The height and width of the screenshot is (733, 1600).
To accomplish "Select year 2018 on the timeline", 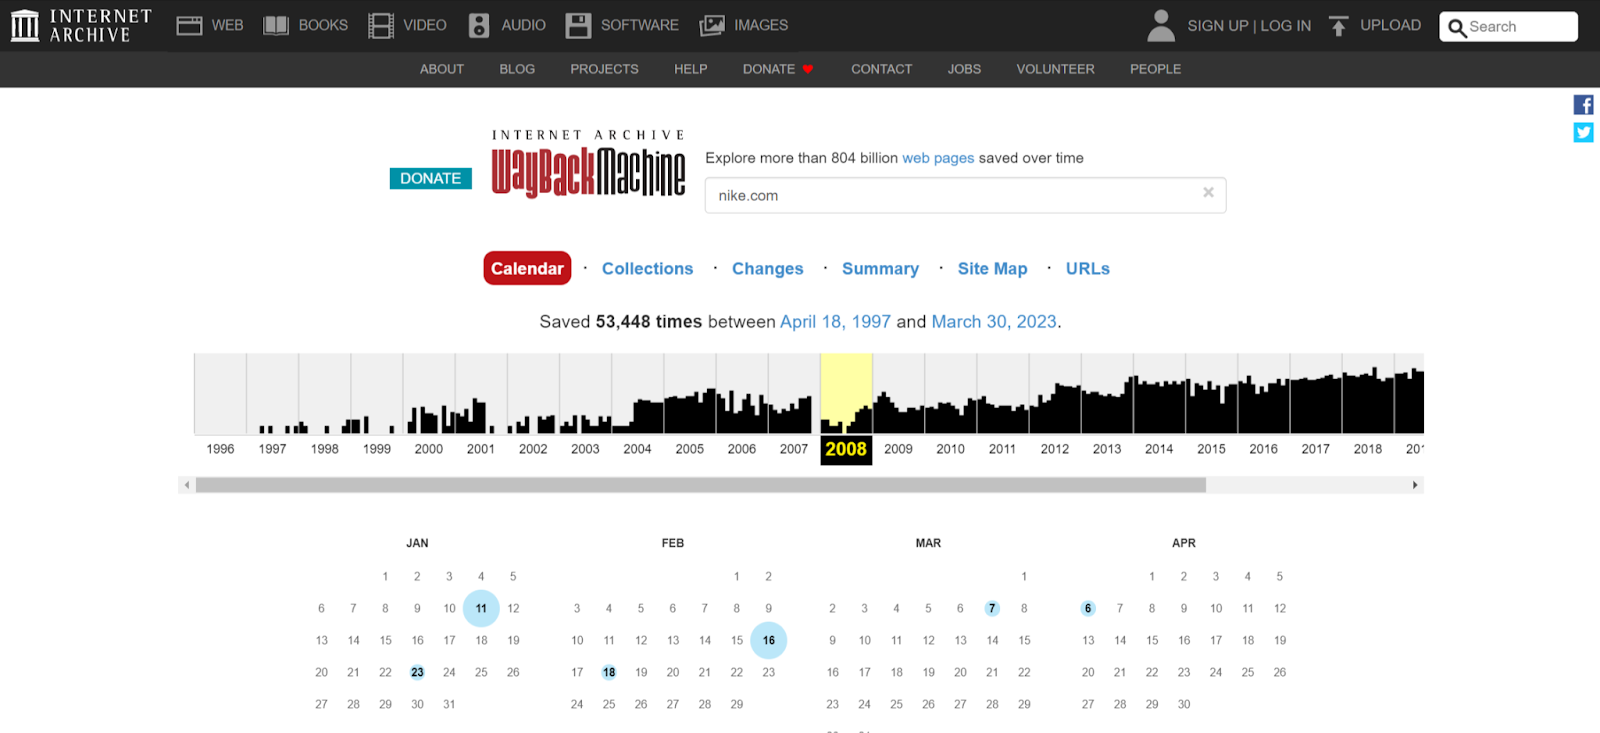I will coord(1367,449).
